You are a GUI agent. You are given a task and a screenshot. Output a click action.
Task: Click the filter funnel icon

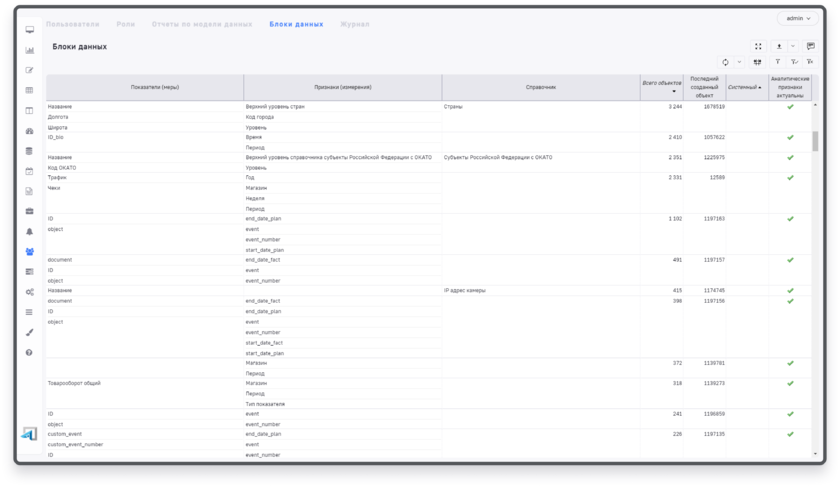click(778, 62)
